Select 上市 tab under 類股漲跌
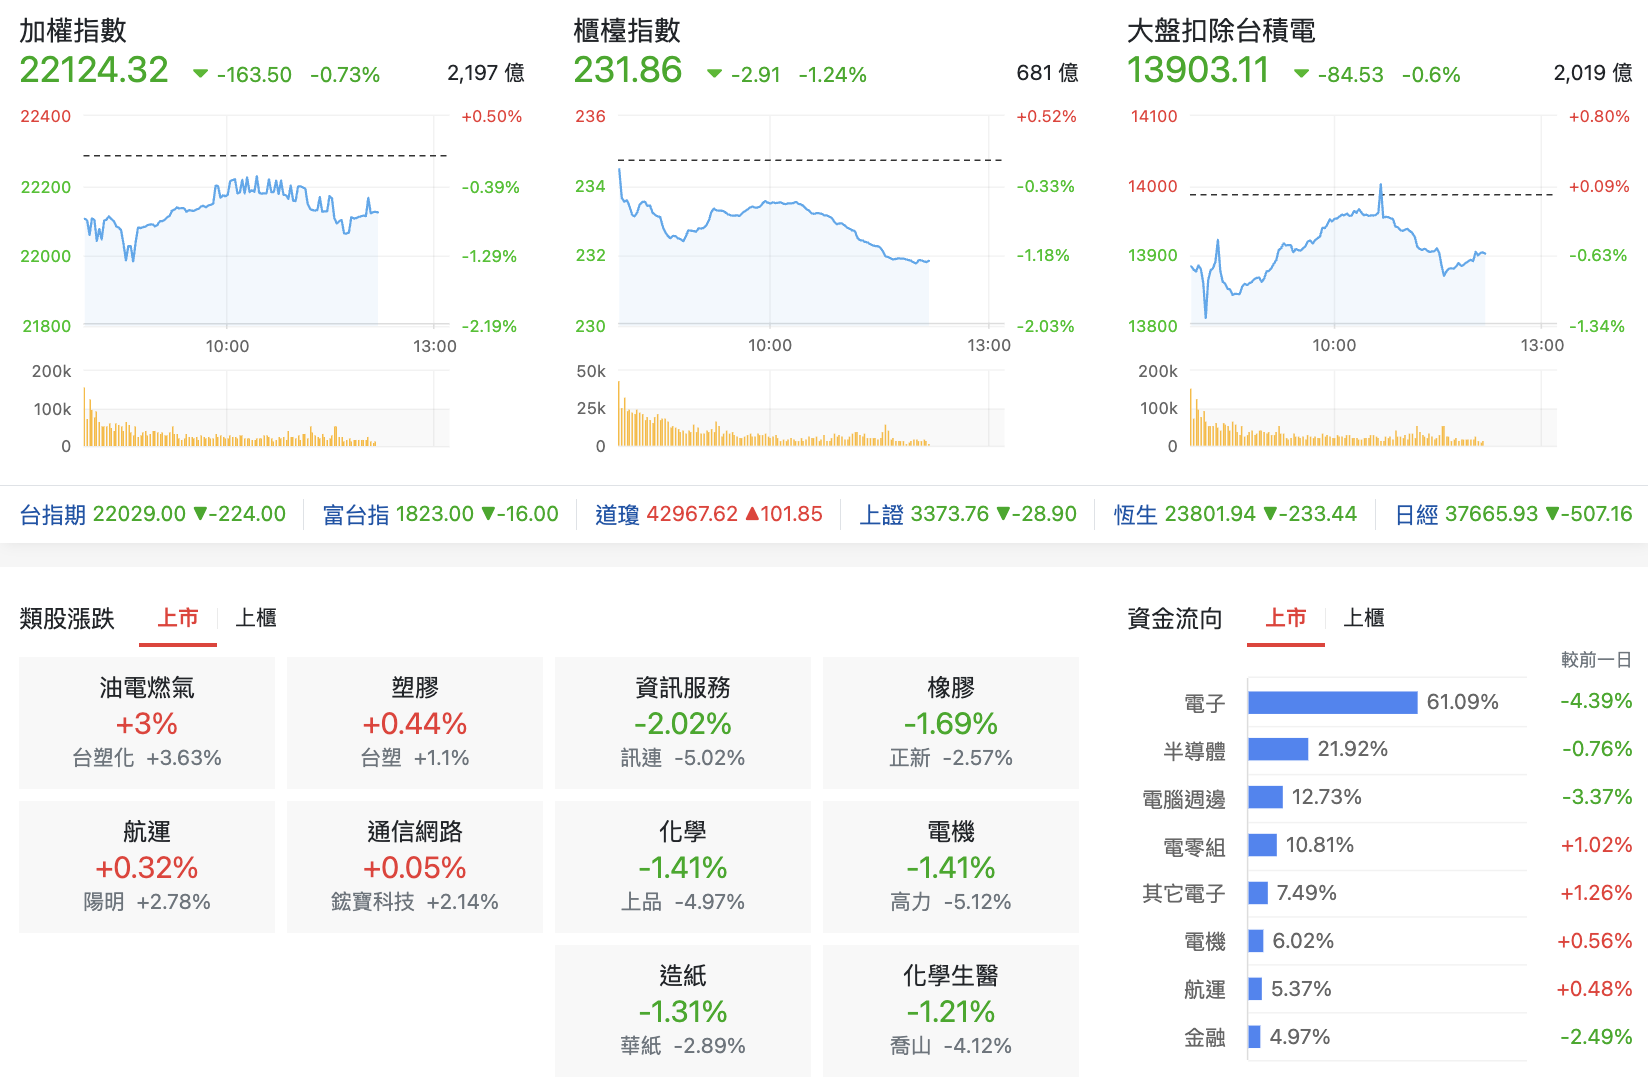 click(x=178, y=618)
